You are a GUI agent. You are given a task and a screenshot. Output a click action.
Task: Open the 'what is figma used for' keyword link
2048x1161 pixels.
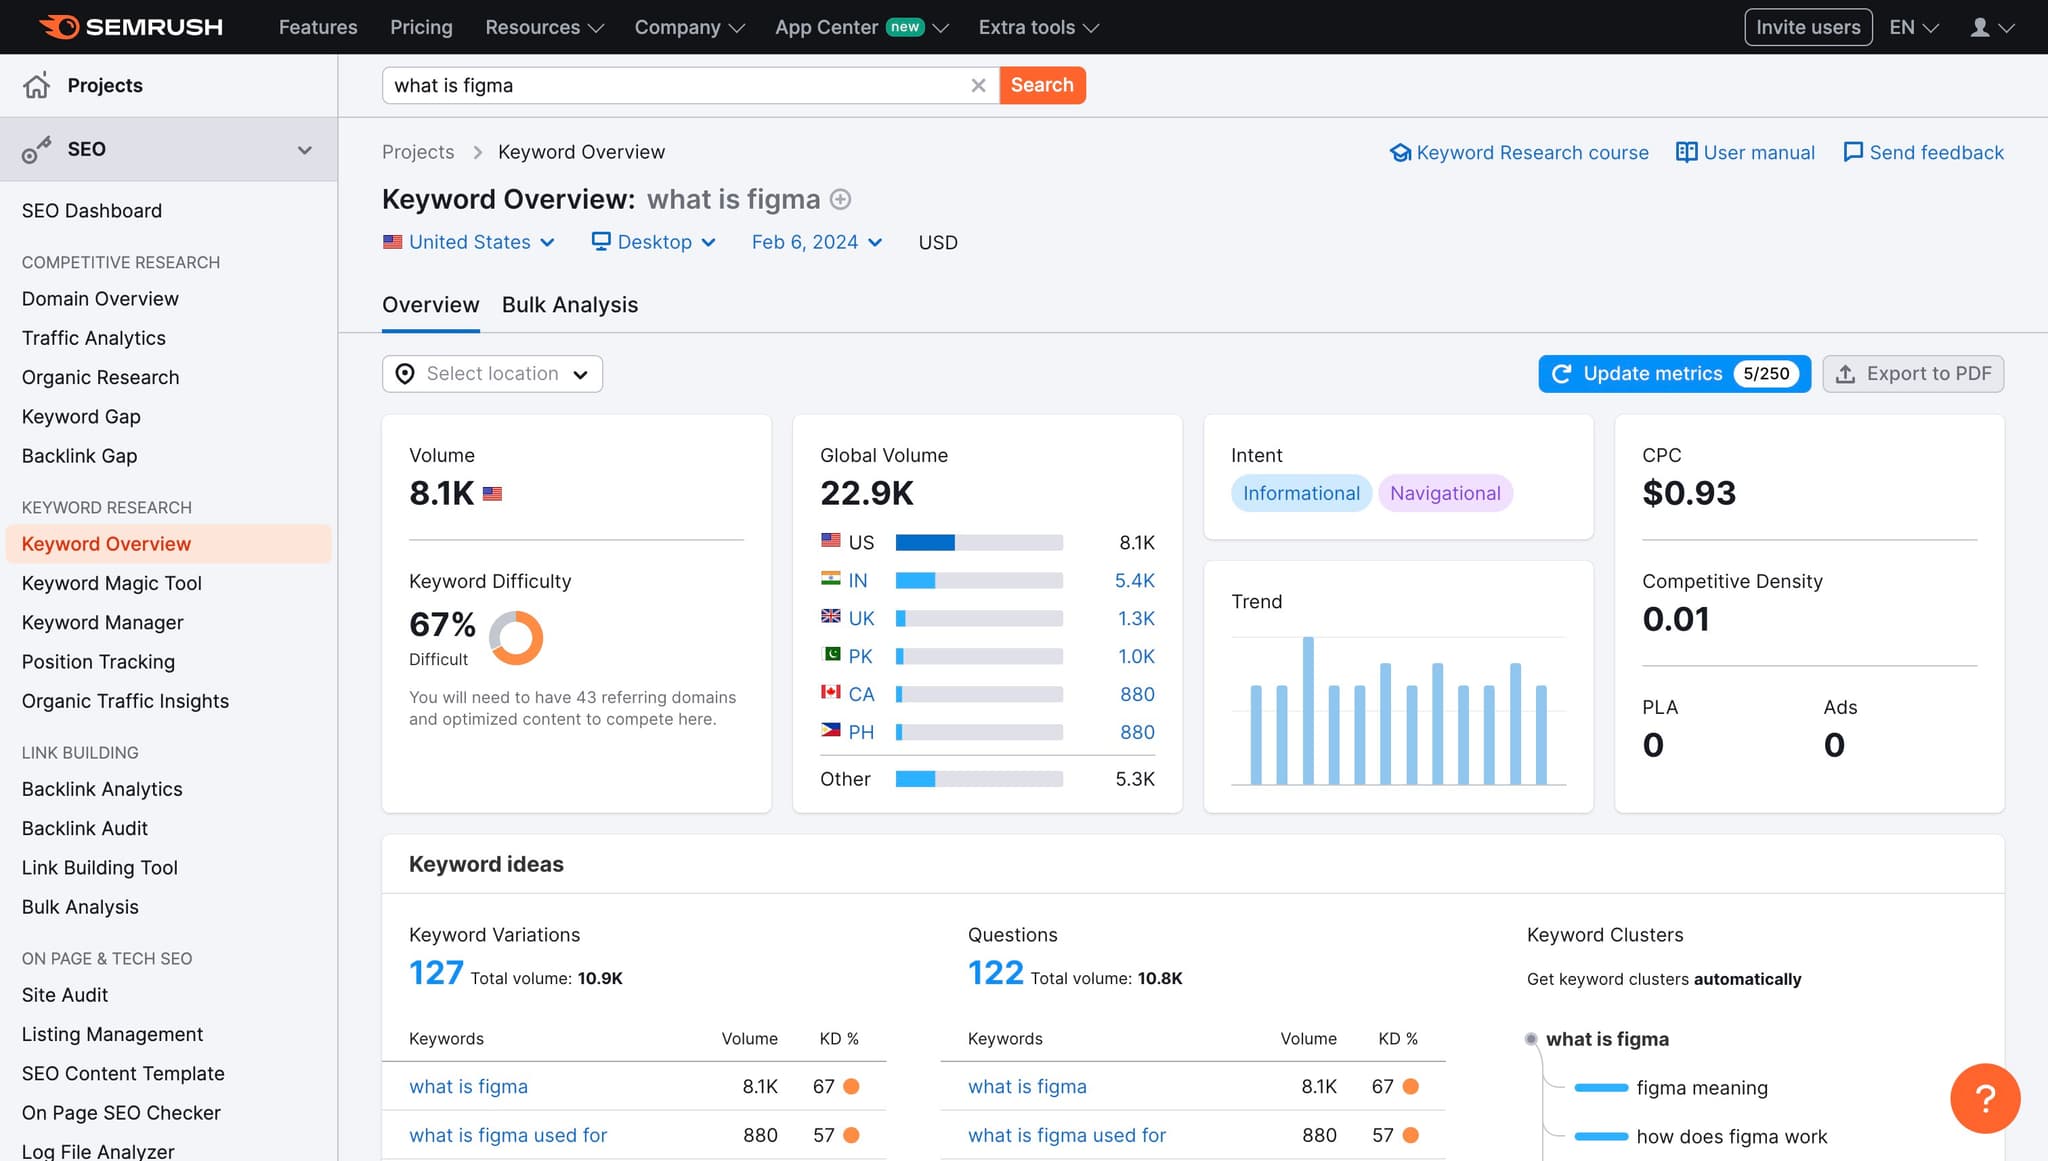508,1135
